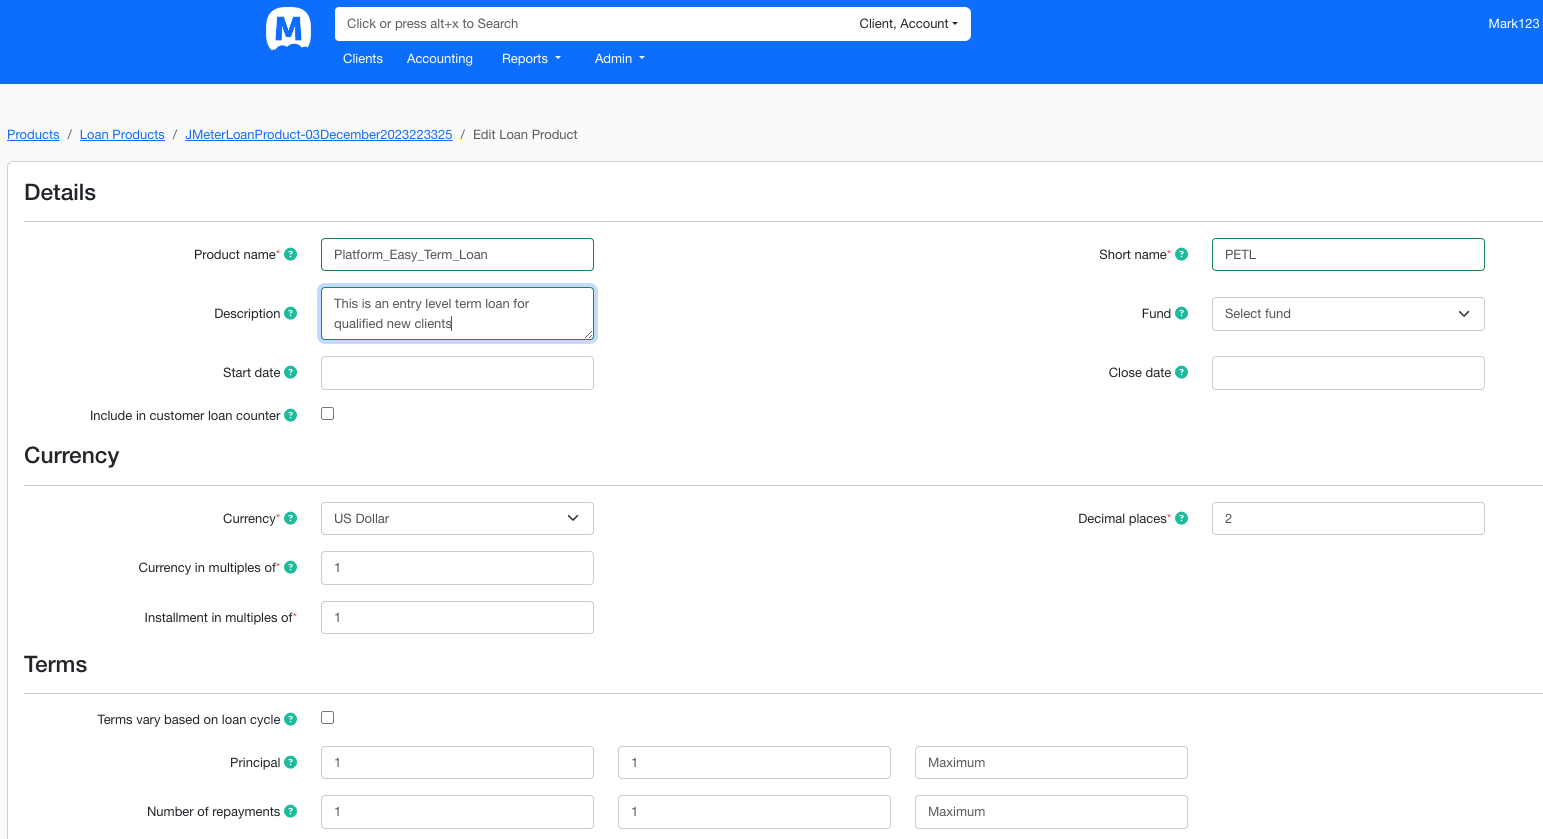Go to Loan Products breadcrumb link
The width and height of the screenshot is (1543, 839).
pyautogui.click(x=122, y=135)
